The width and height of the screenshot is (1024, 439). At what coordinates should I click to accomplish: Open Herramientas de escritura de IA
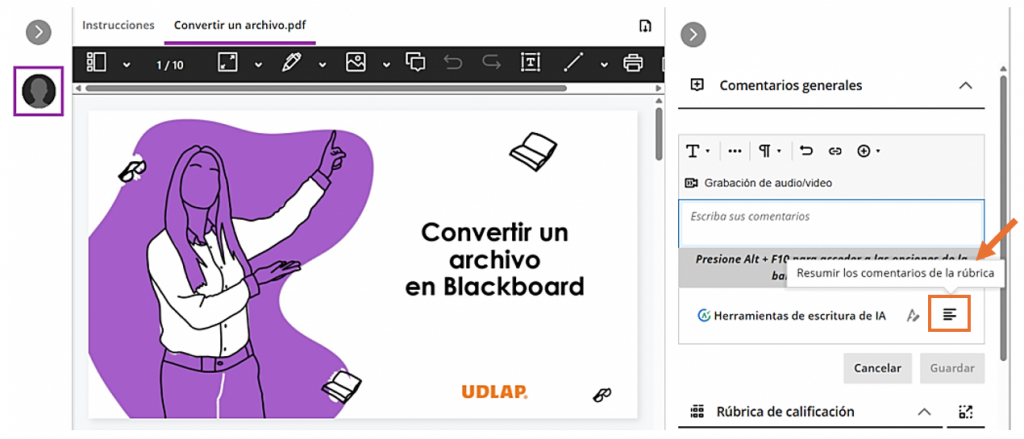[x=792, y=316]
